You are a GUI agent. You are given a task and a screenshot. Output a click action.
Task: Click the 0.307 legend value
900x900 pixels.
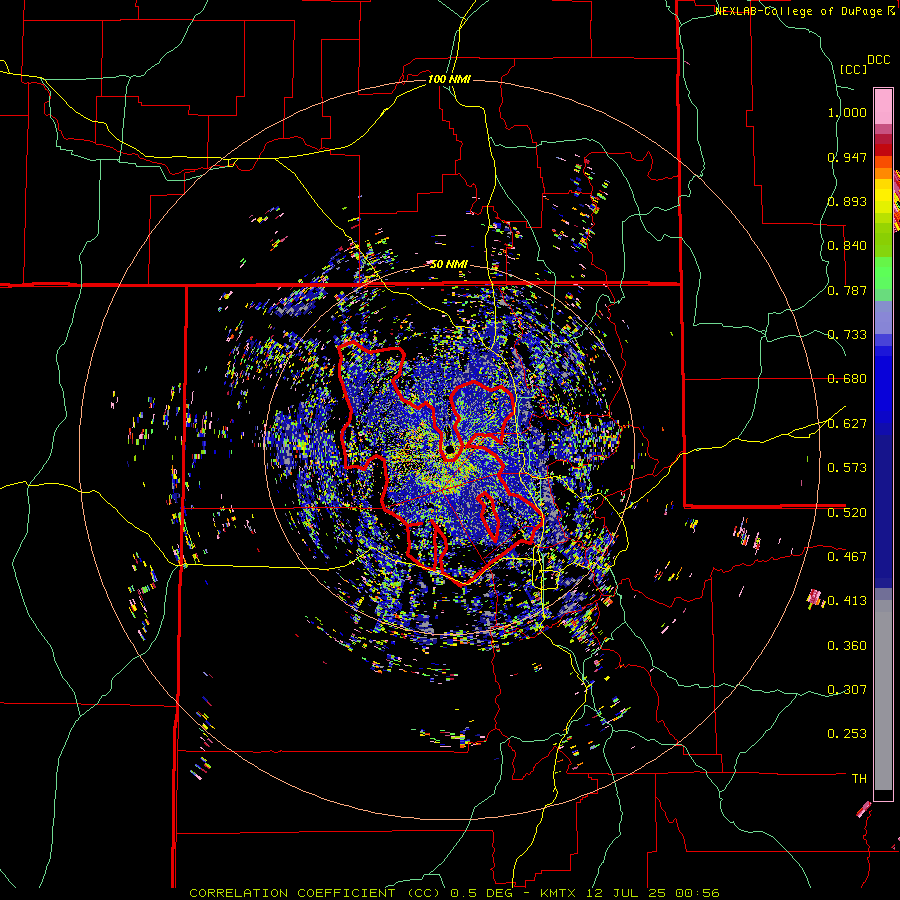(x=847, y=690)
